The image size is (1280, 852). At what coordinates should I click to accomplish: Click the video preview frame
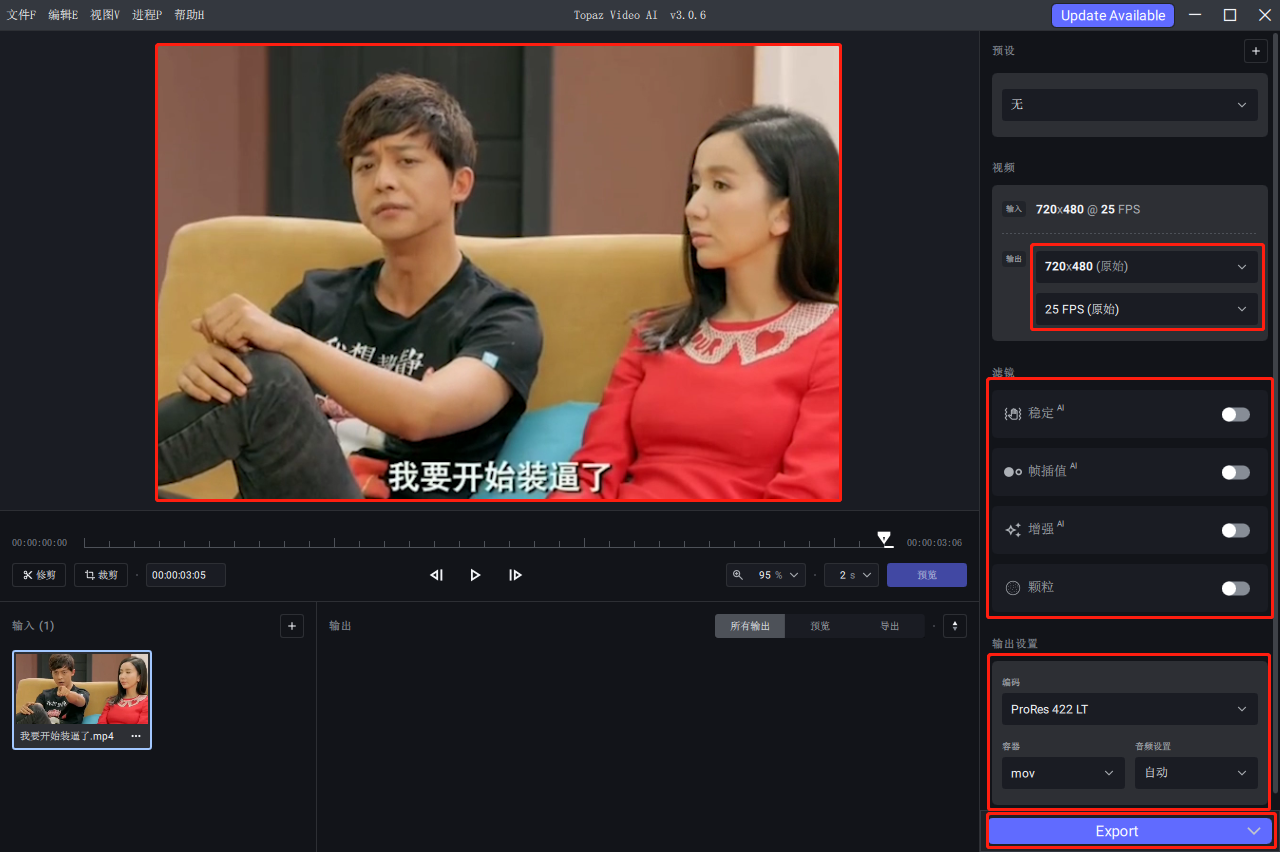tap(498, 272)
